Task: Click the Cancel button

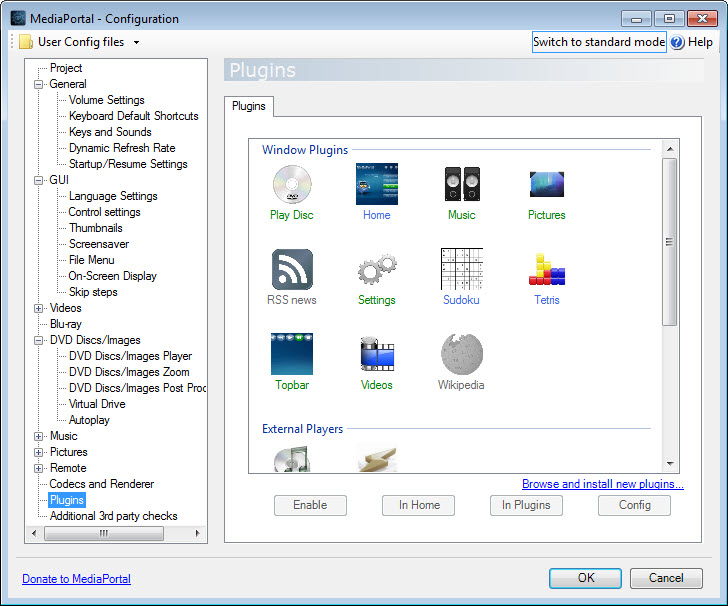Action: pyautogui.click(x=666, y=578)
